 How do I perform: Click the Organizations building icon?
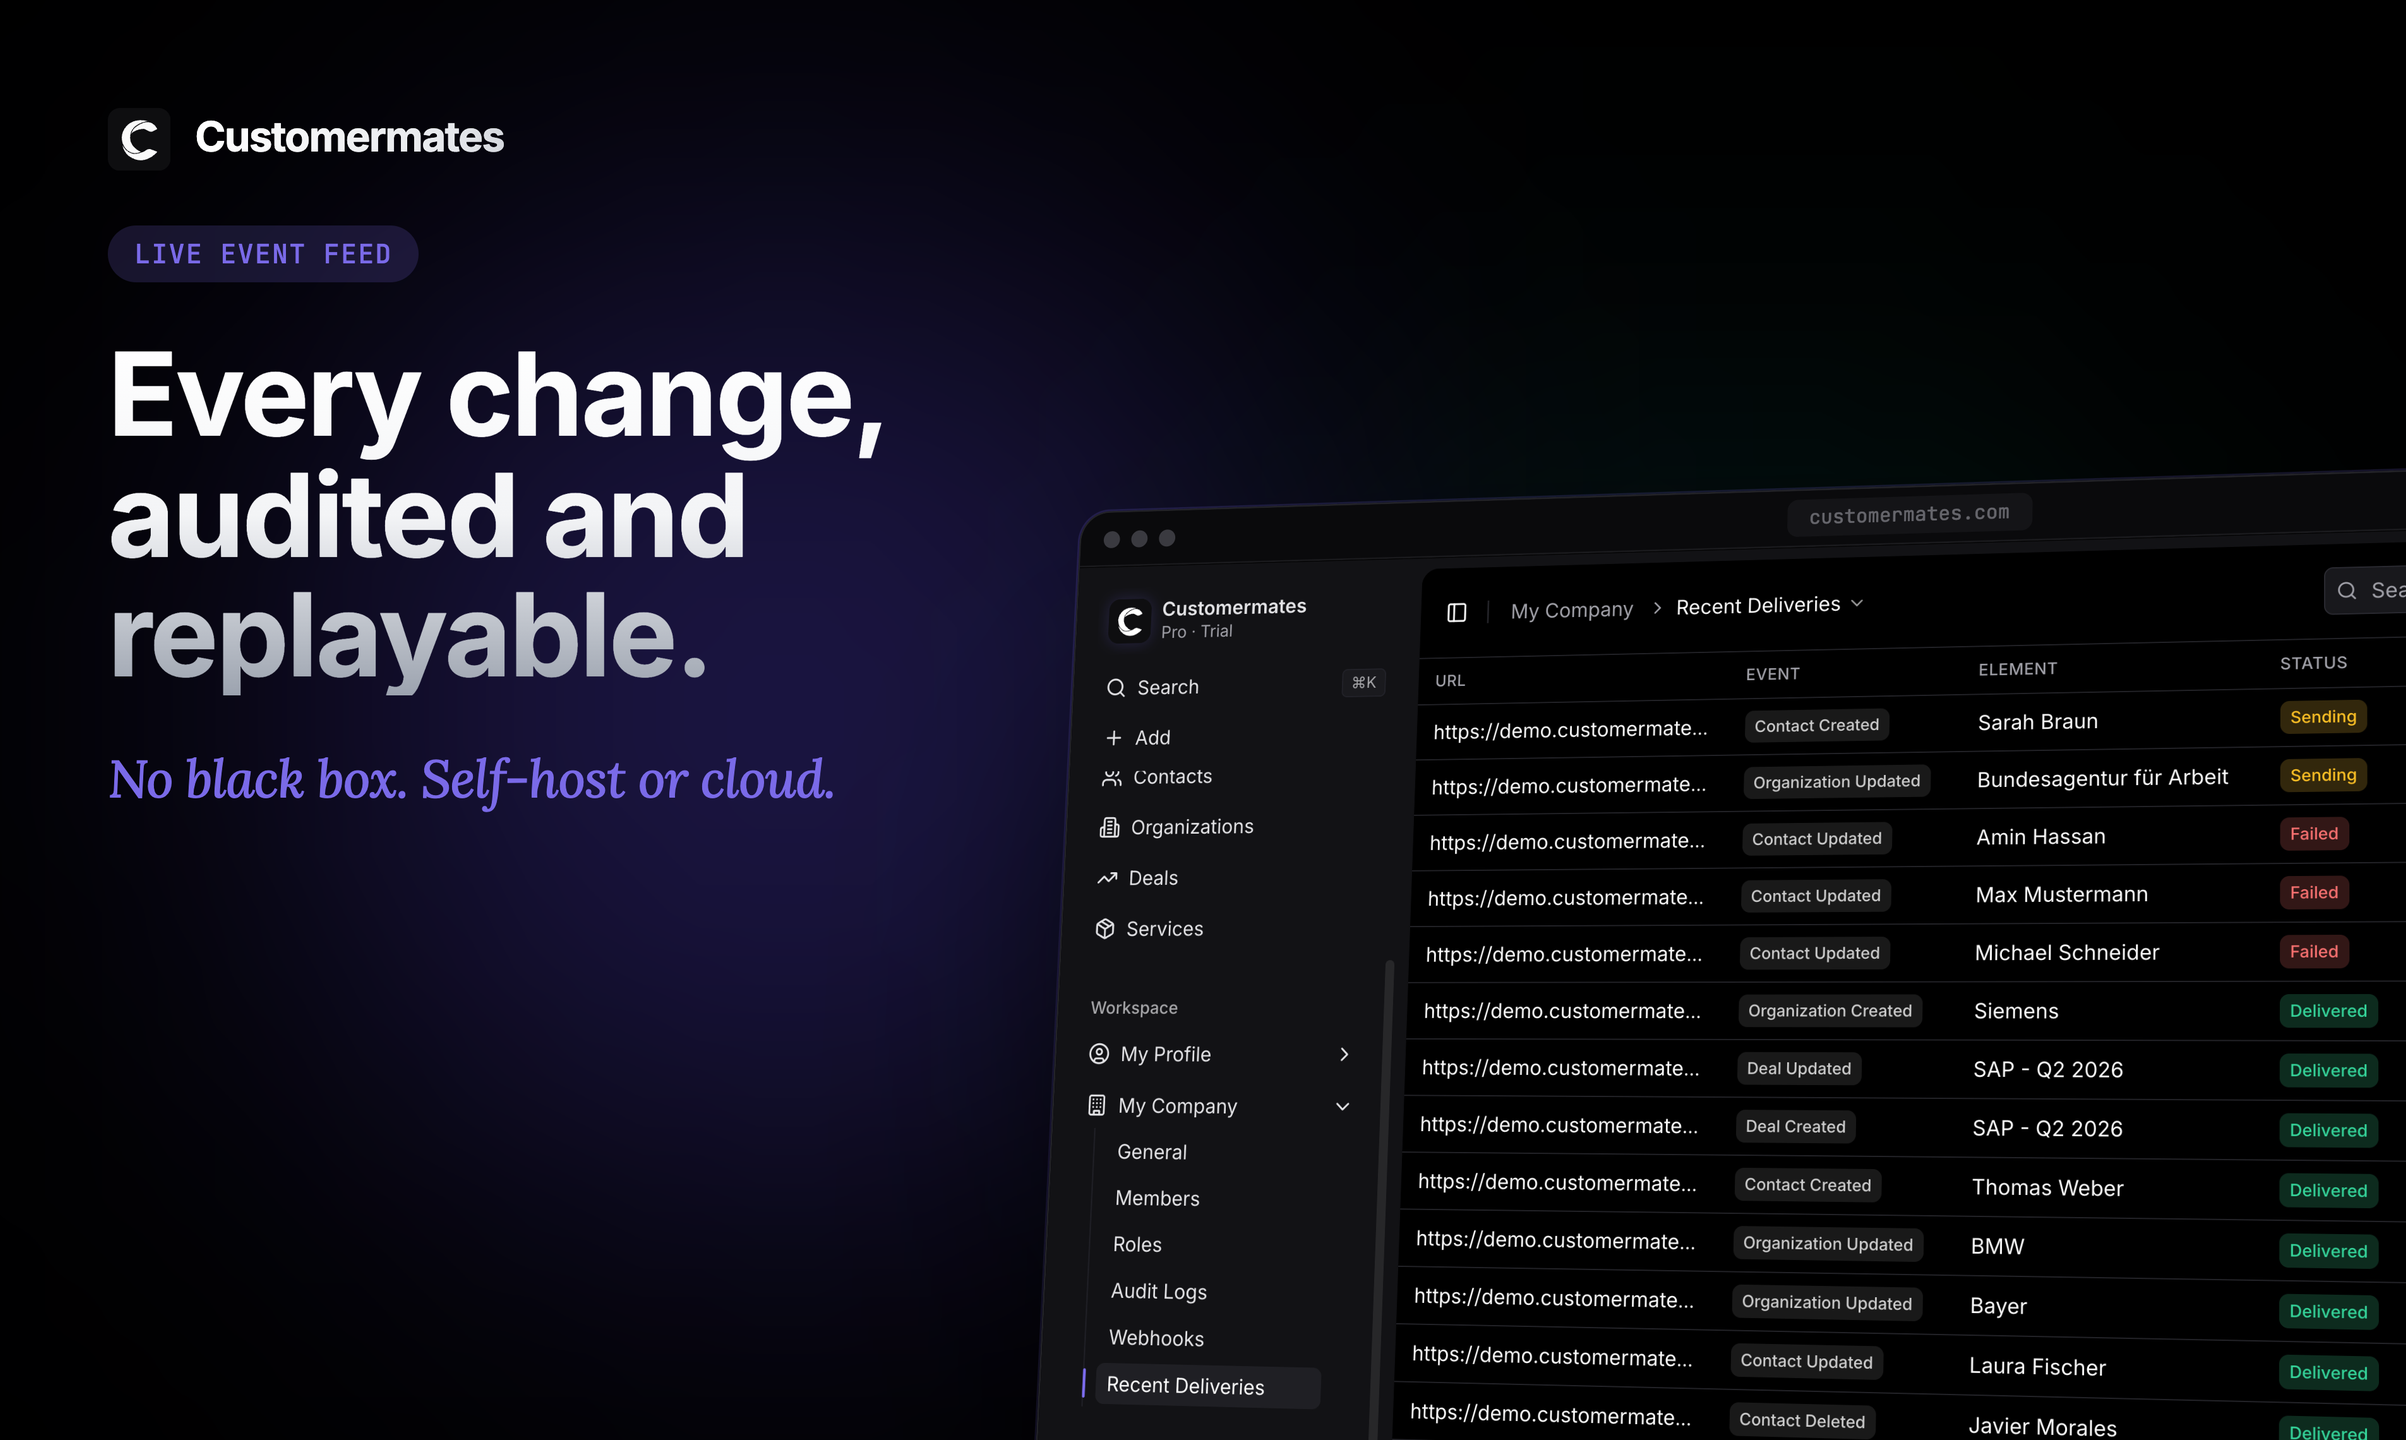pos(1109,827)
